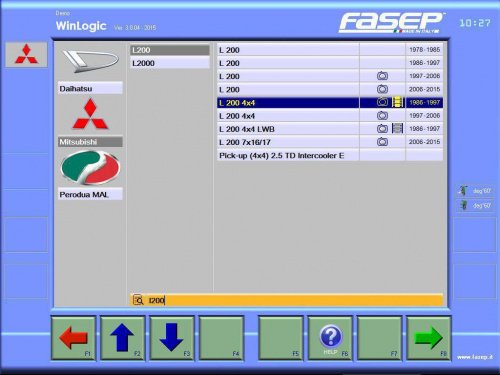Click camera icon on L 200 4x4 LWB row
The image size is (500, 375).
coord(382,129)
